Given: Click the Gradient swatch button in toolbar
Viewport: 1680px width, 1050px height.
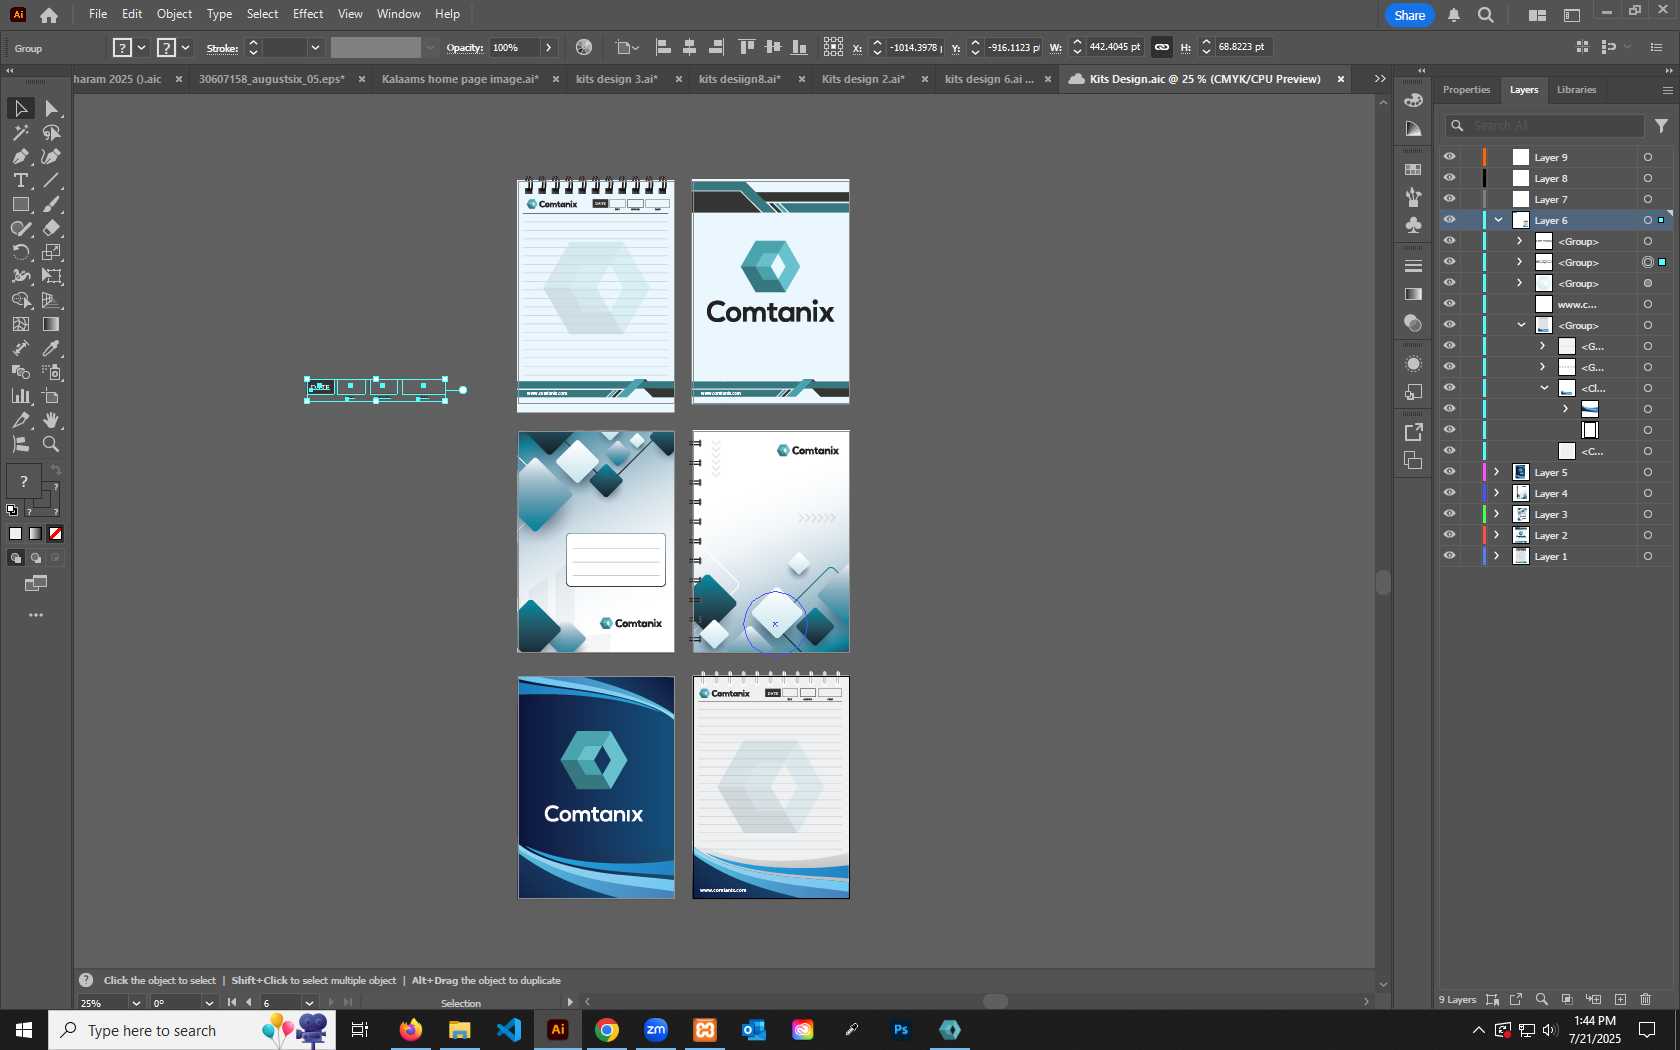Looking at the screenshot, I should (x=36, y=534).
